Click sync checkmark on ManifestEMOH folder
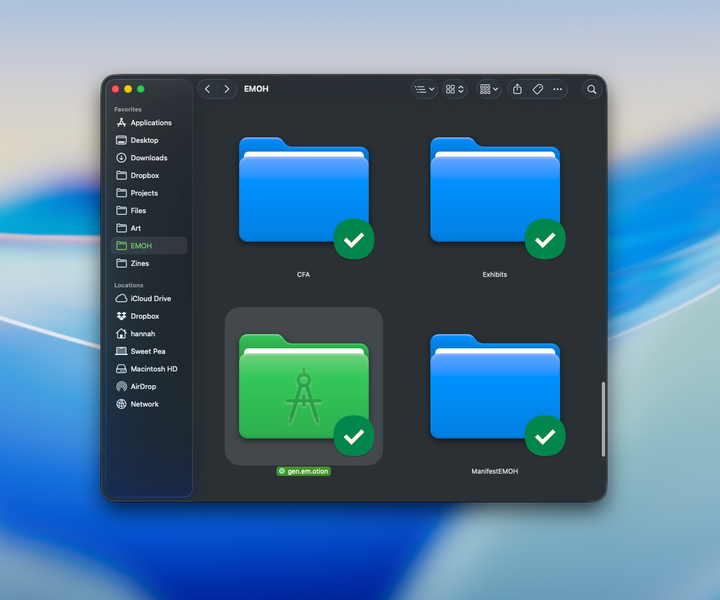This screenshot has width=720, height=600. [x=545, y=436]
